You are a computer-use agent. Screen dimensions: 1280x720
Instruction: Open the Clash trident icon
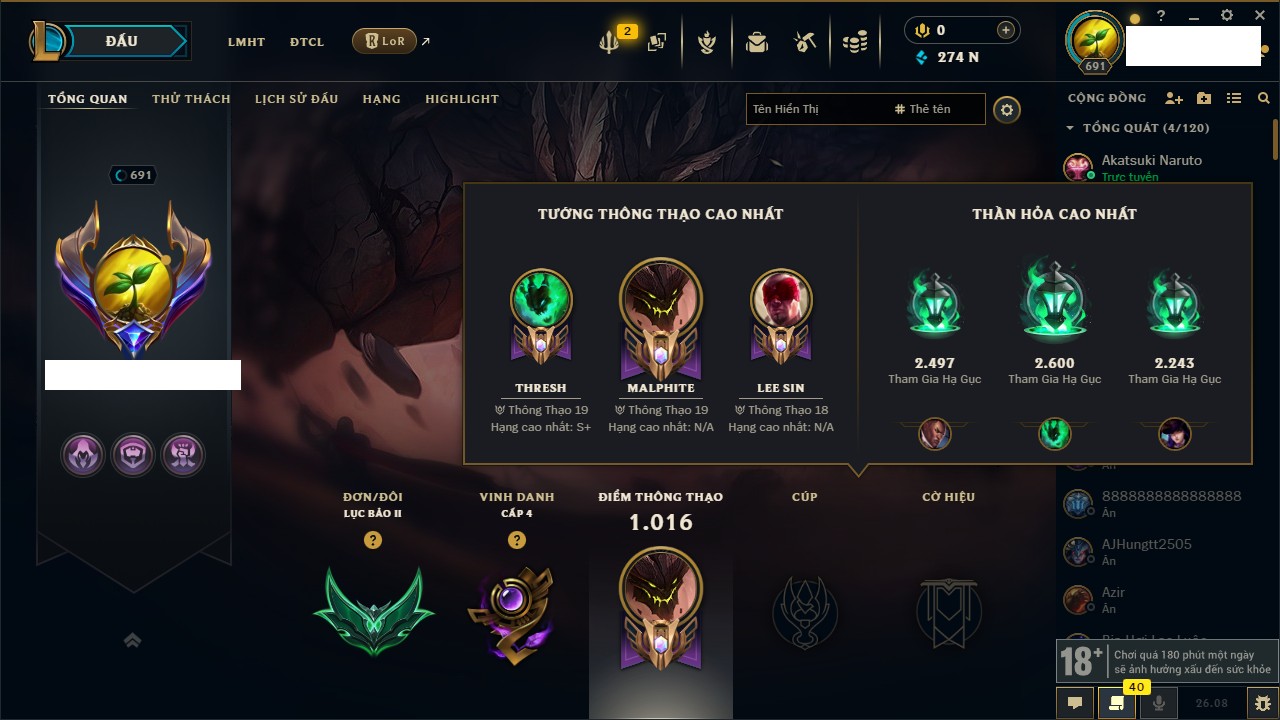pyautogui.click(x=610, y=42)
